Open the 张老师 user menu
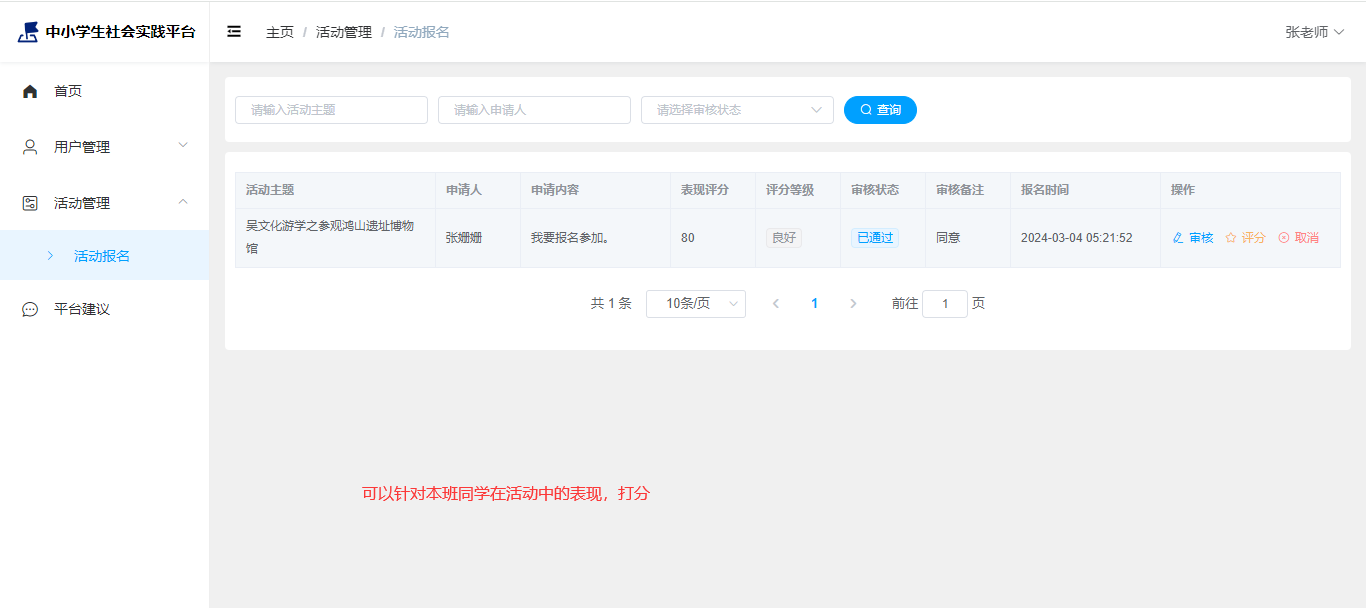 tap(1314, 32)
